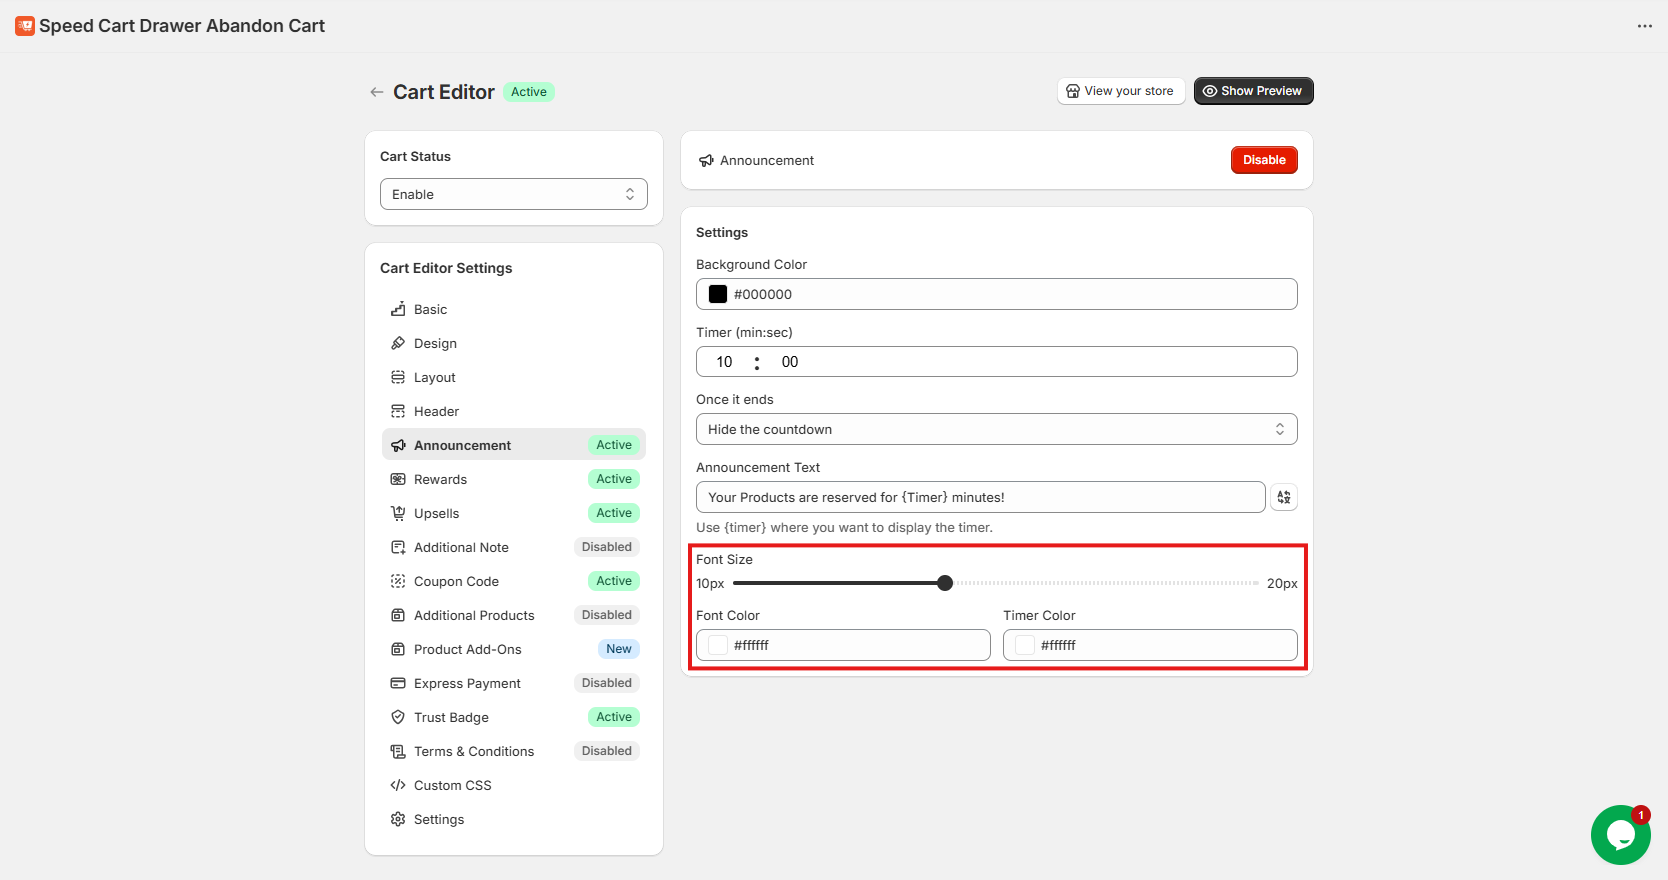1668x880 pixels.
Task: Click the translate icon beside Announcement Text
Action: coord(1283,497)
